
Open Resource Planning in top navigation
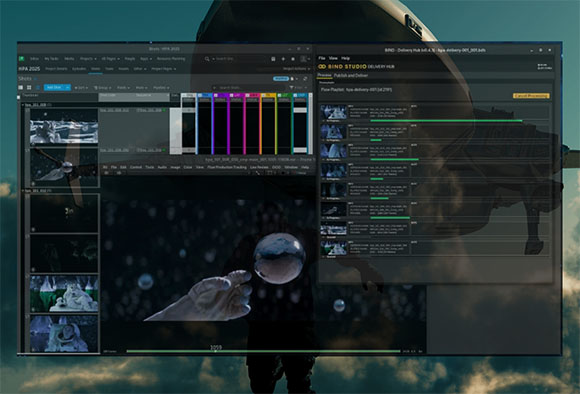[x=171, y=59]
